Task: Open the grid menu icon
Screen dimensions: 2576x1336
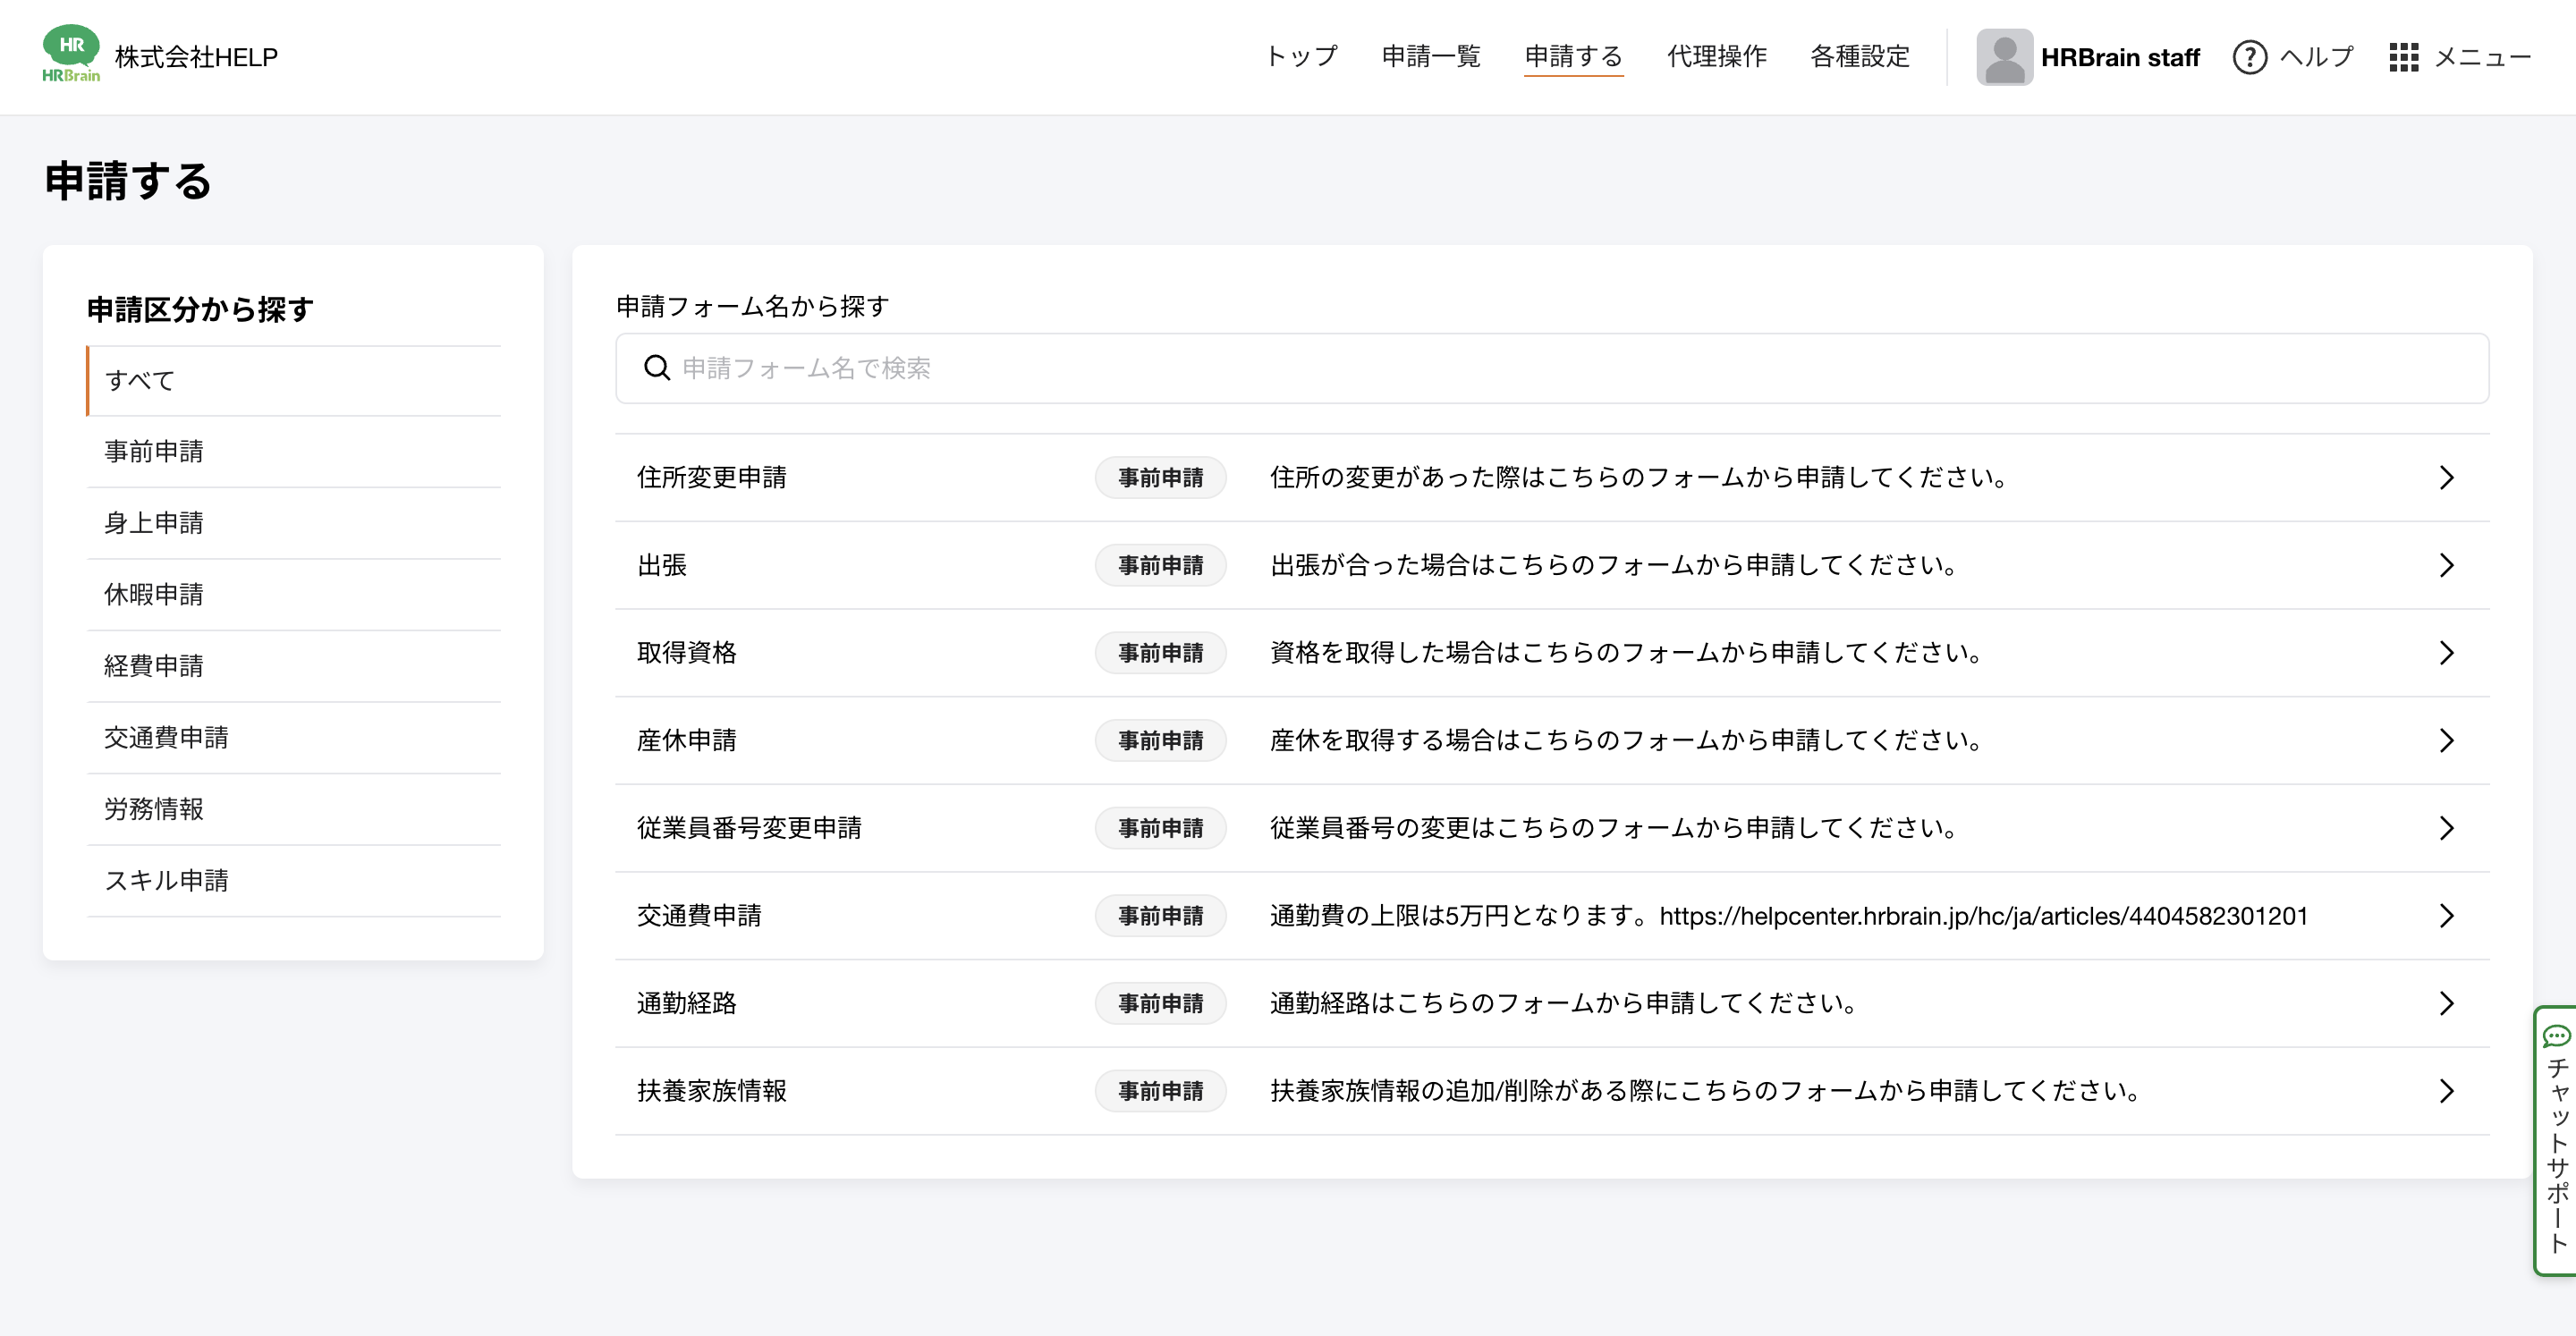Action: pyautogui.click(x=2403, y=57)
